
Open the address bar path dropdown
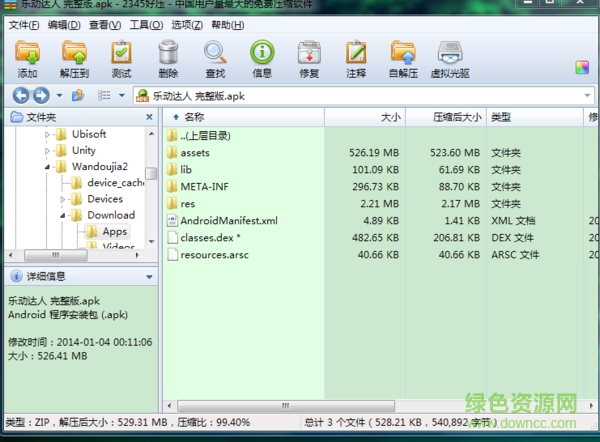point(589,95)
